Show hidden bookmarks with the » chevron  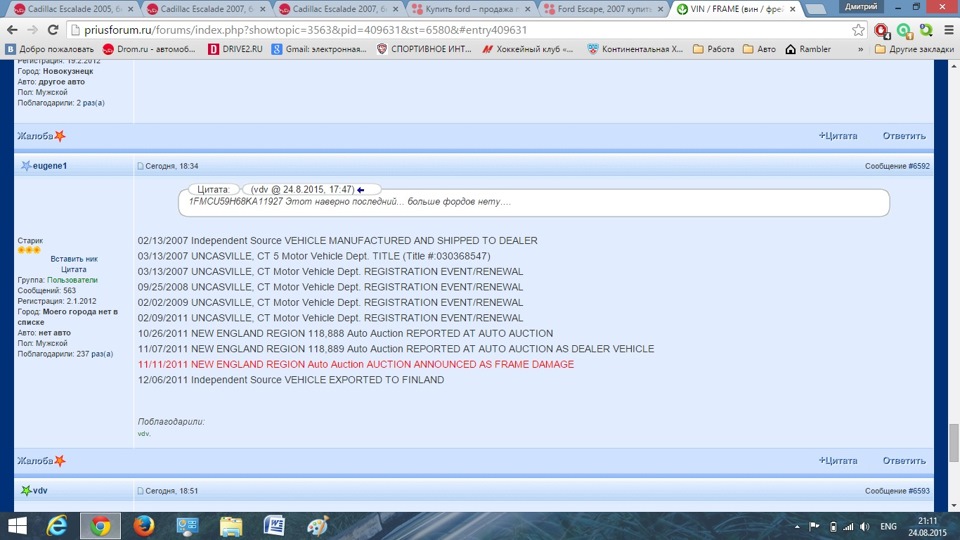coord(860,49)
